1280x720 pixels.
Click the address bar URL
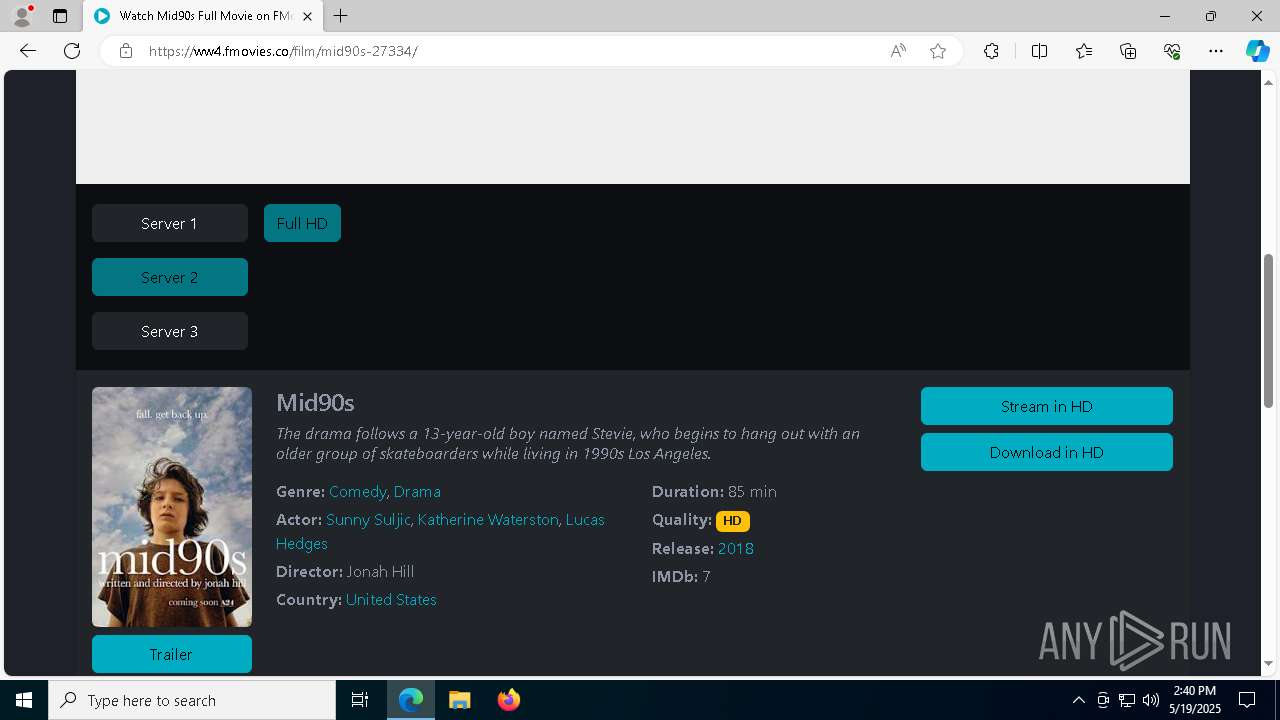283,51
